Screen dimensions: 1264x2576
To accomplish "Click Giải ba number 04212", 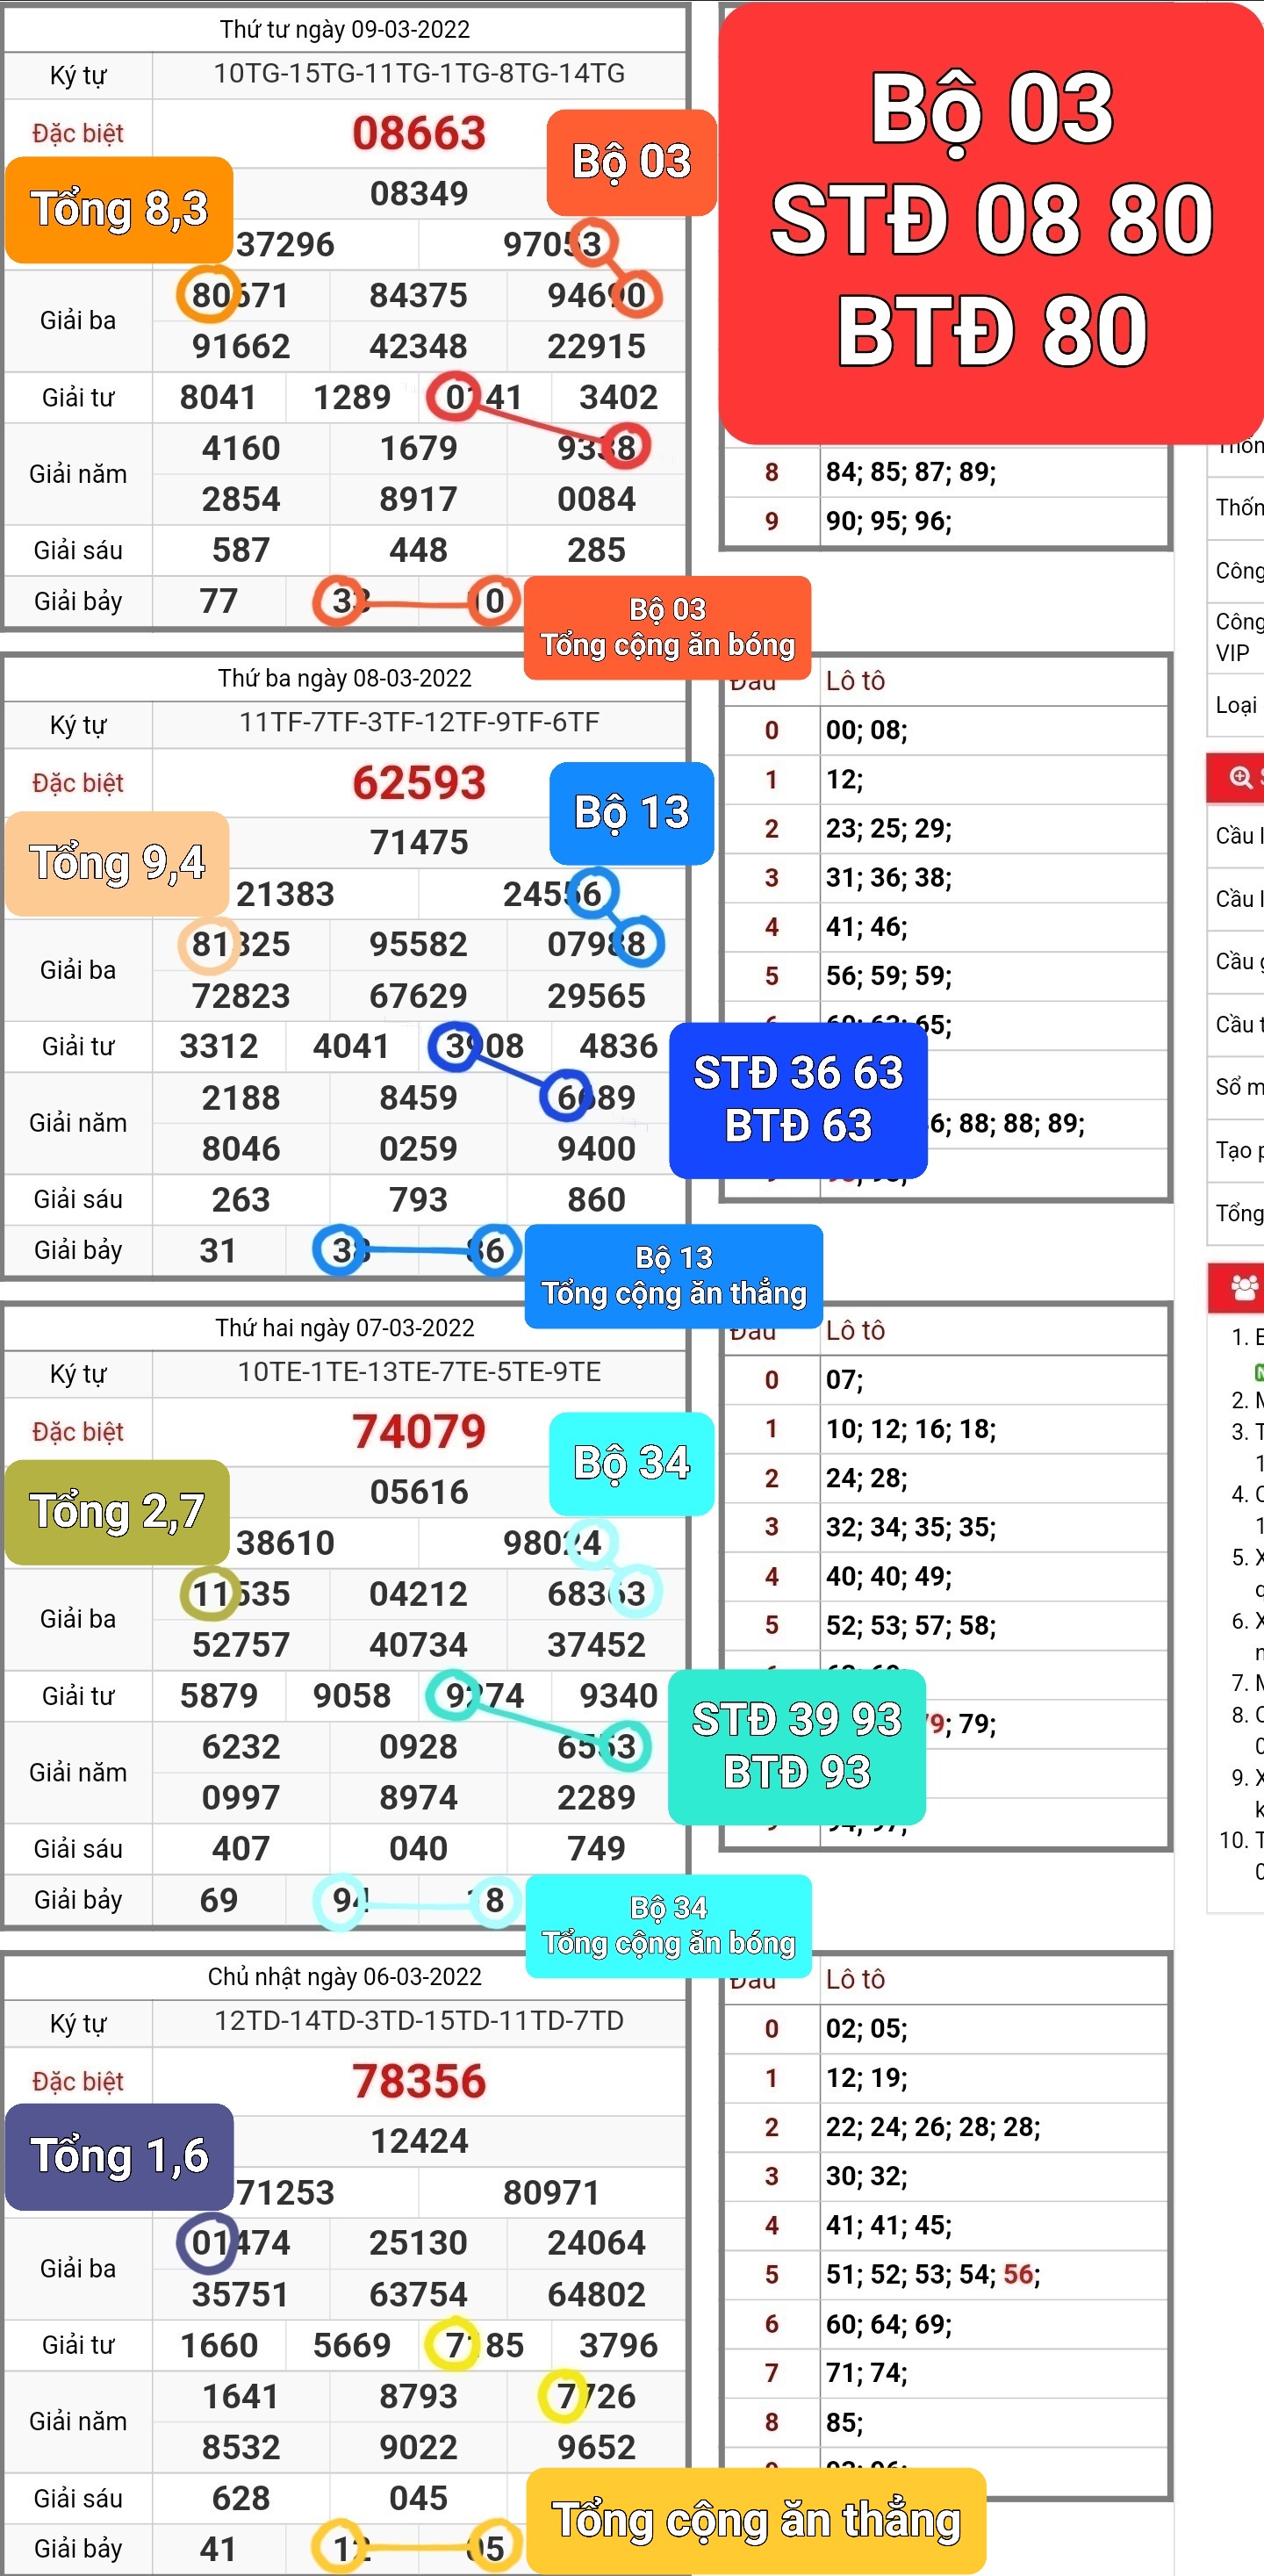I will tap(418, 1593).
